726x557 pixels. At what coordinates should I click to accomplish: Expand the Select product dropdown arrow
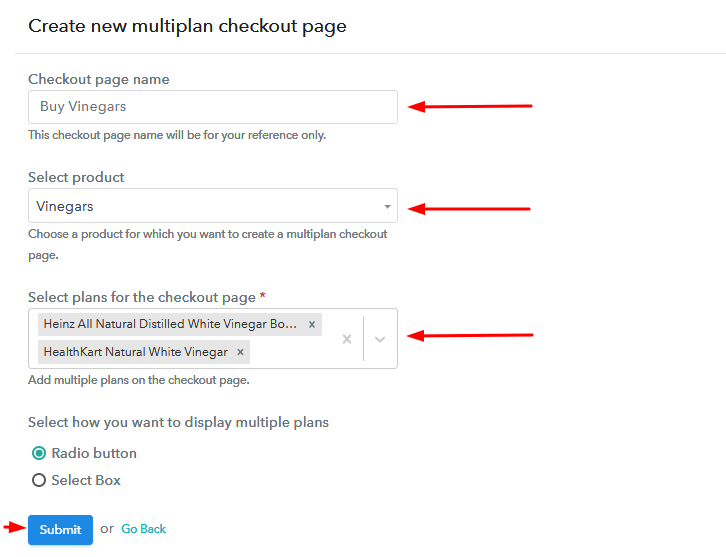click(387, 207)
